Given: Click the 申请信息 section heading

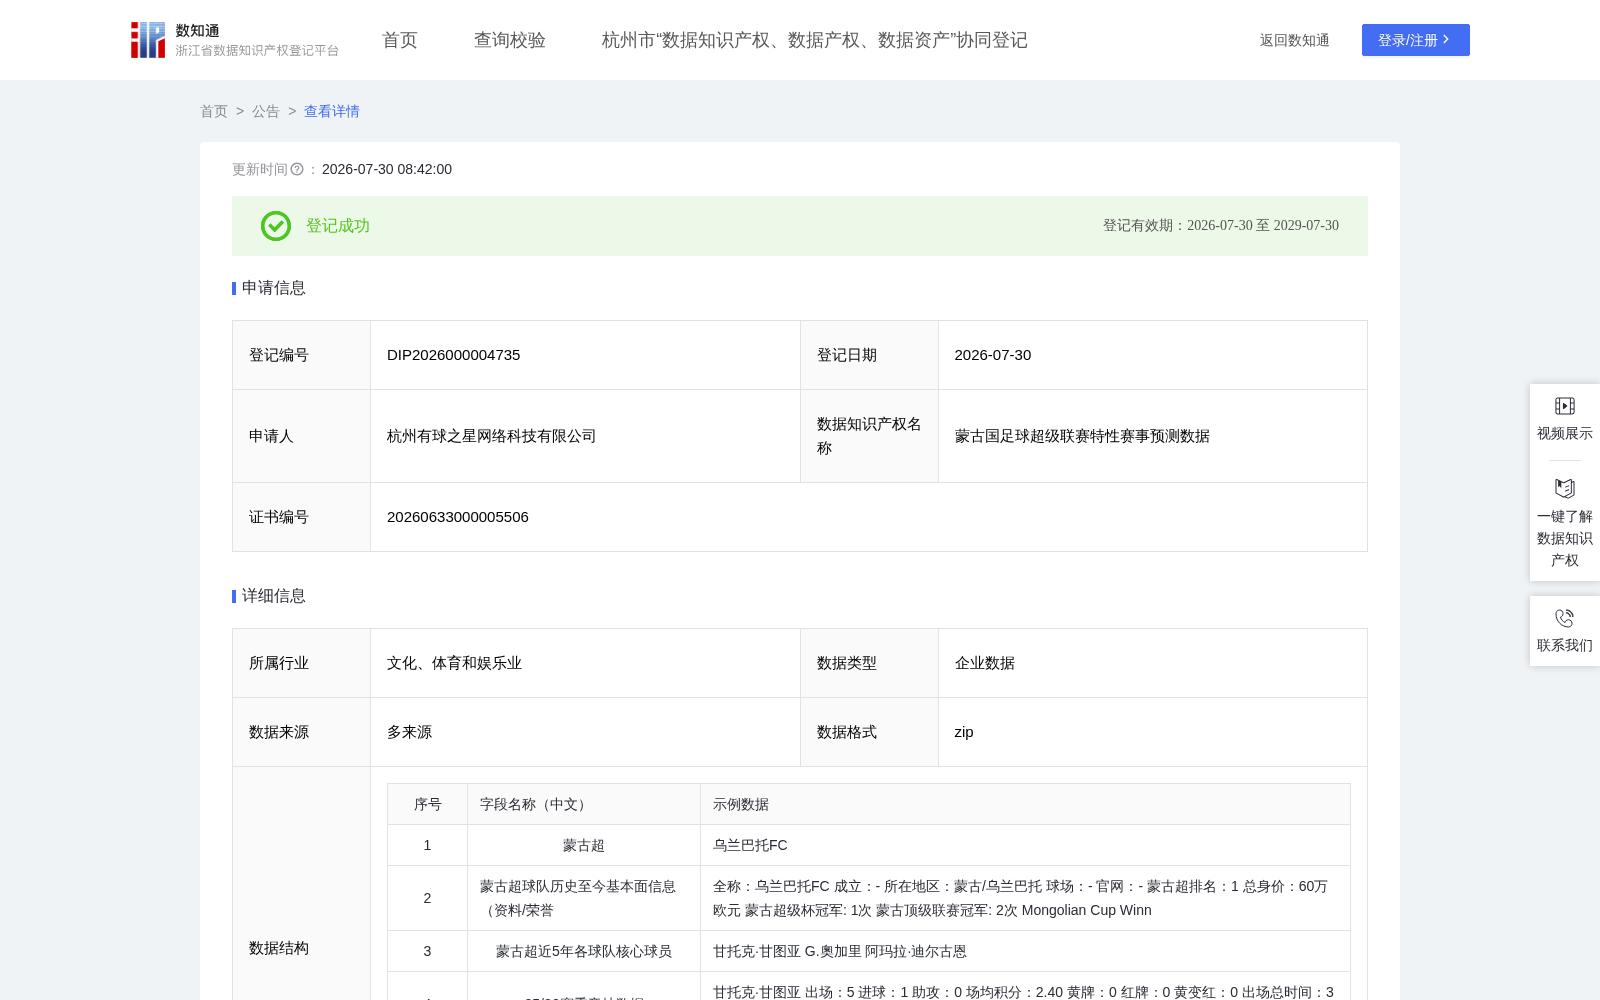Looking at the screenshot, I should click(274, 288).
